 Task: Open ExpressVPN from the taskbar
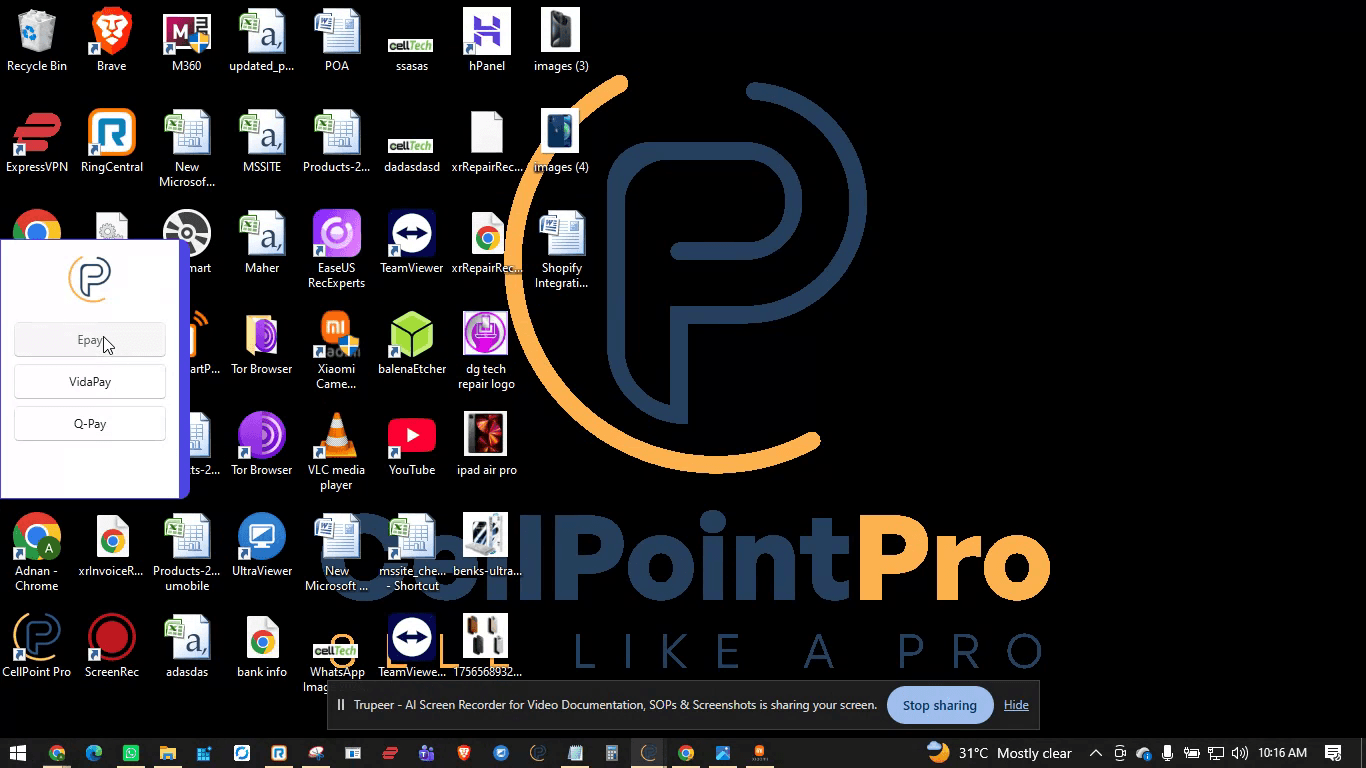[x=390, y=753]
